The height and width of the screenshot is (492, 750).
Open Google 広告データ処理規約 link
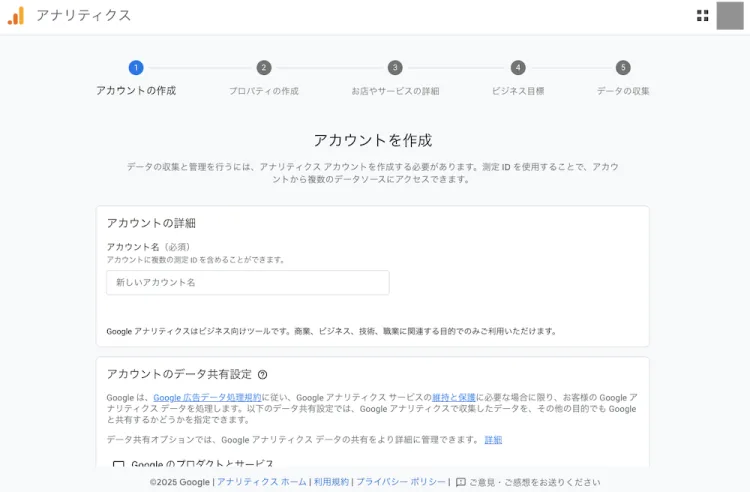207,397
